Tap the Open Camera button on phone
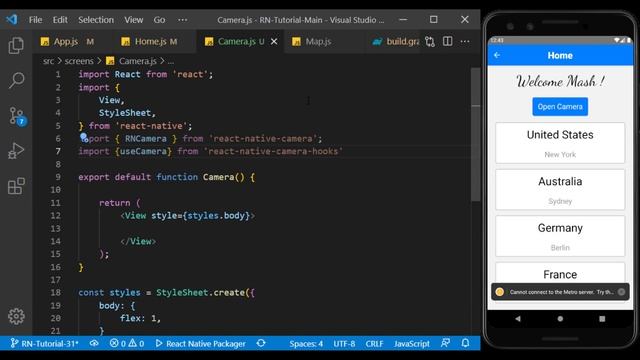The width and height of the screenshot is (640, 360). [560, 107]
